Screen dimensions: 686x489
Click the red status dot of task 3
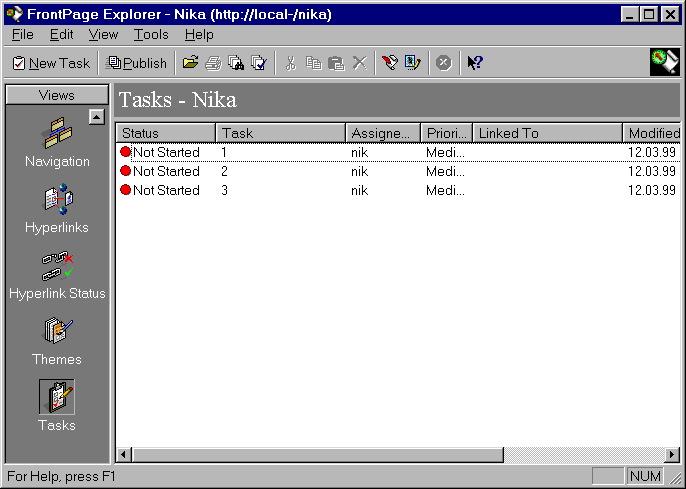(x=126, y=190)
